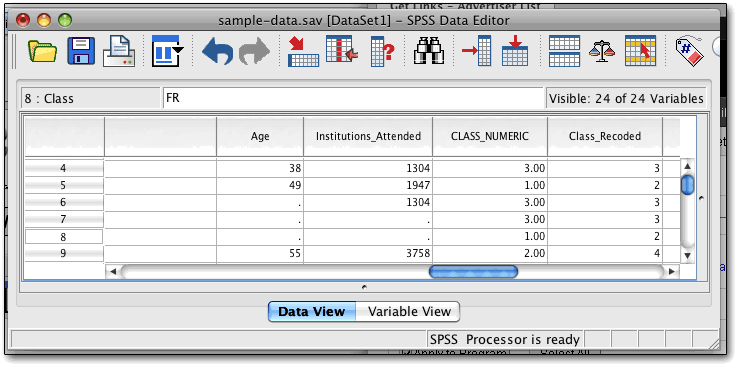Undo with the blue left arrow
Screen dimensions: 737x366
pos(218,51)
